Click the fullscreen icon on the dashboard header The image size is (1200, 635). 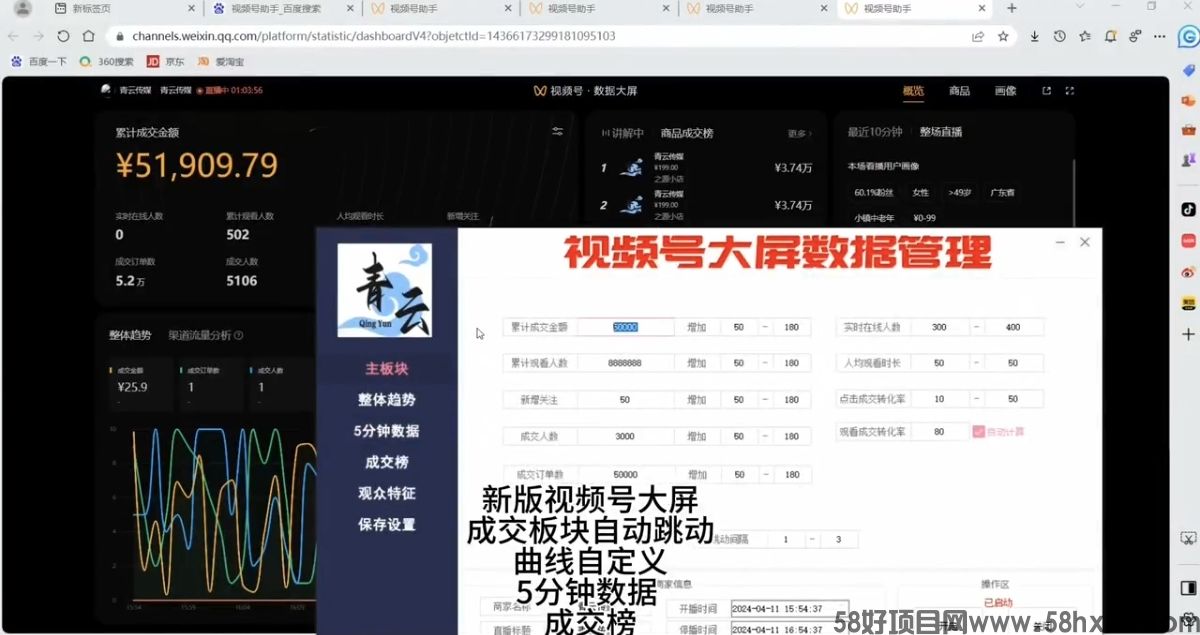click(1071, 91)
